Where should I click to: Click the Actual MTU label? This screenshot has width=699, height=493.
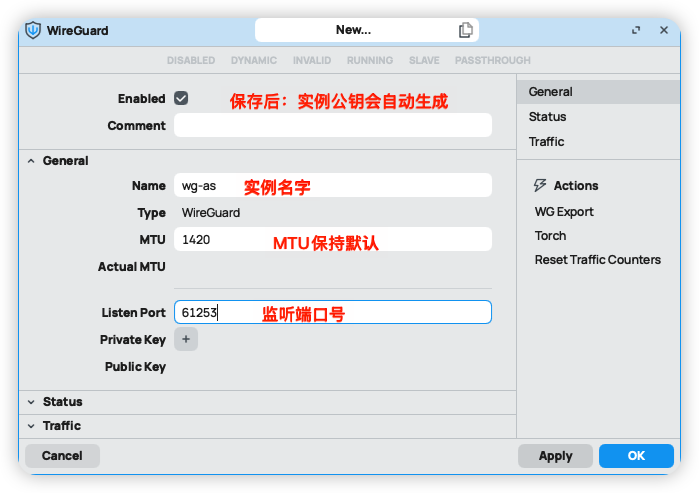(132, 267)
